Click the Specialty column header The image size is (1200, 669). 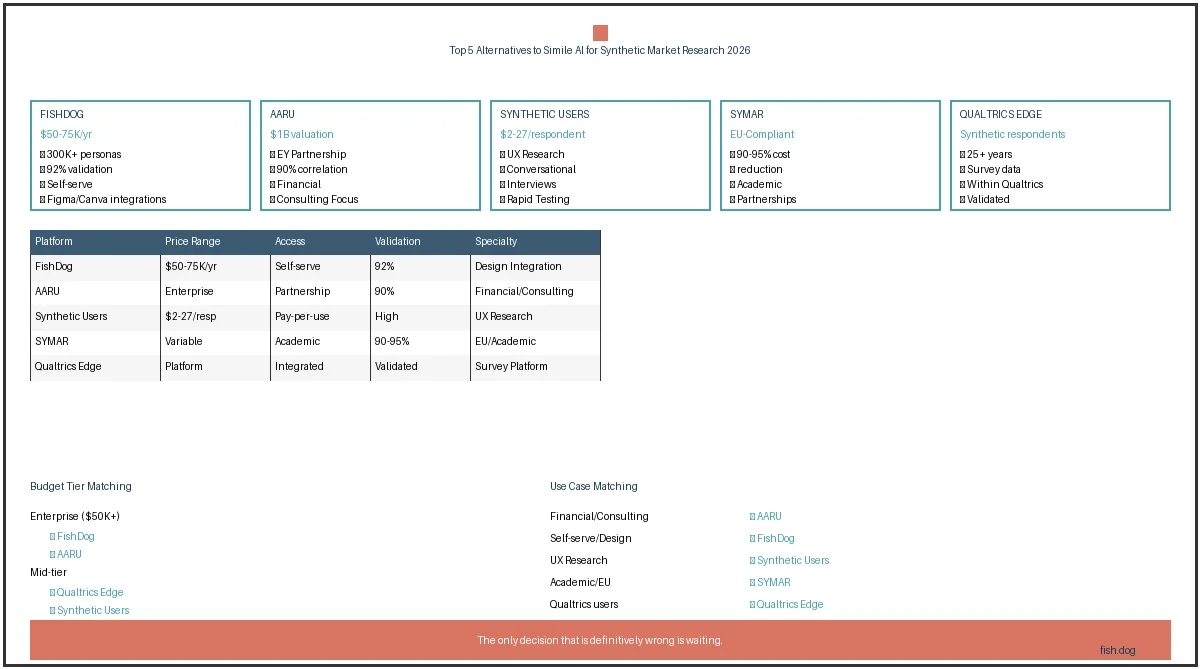point(535,242)
